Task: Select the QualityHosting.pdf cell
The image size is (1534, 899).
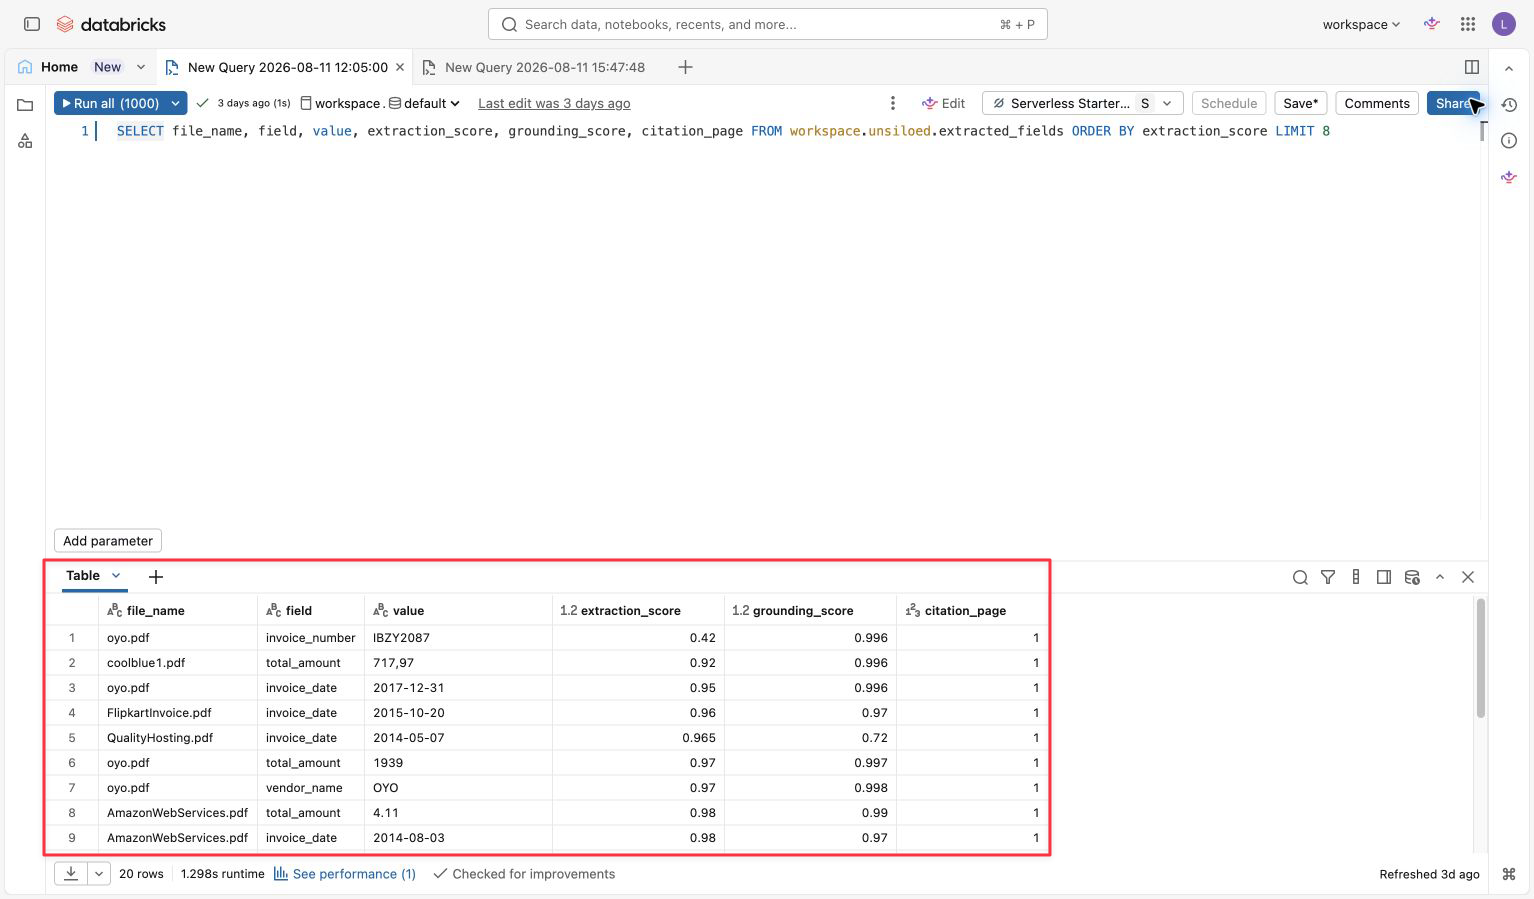Action: pos(178,737)
